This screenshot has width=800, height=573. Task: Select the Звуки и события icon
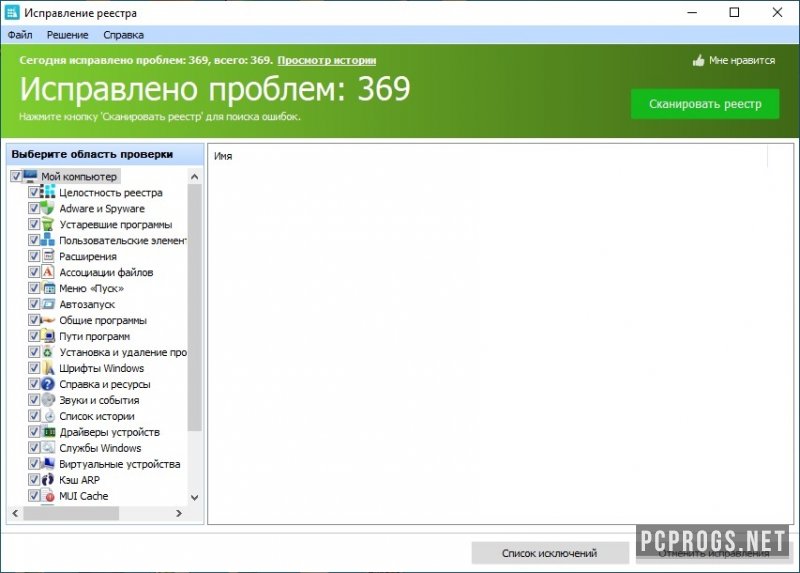point(48,401)
